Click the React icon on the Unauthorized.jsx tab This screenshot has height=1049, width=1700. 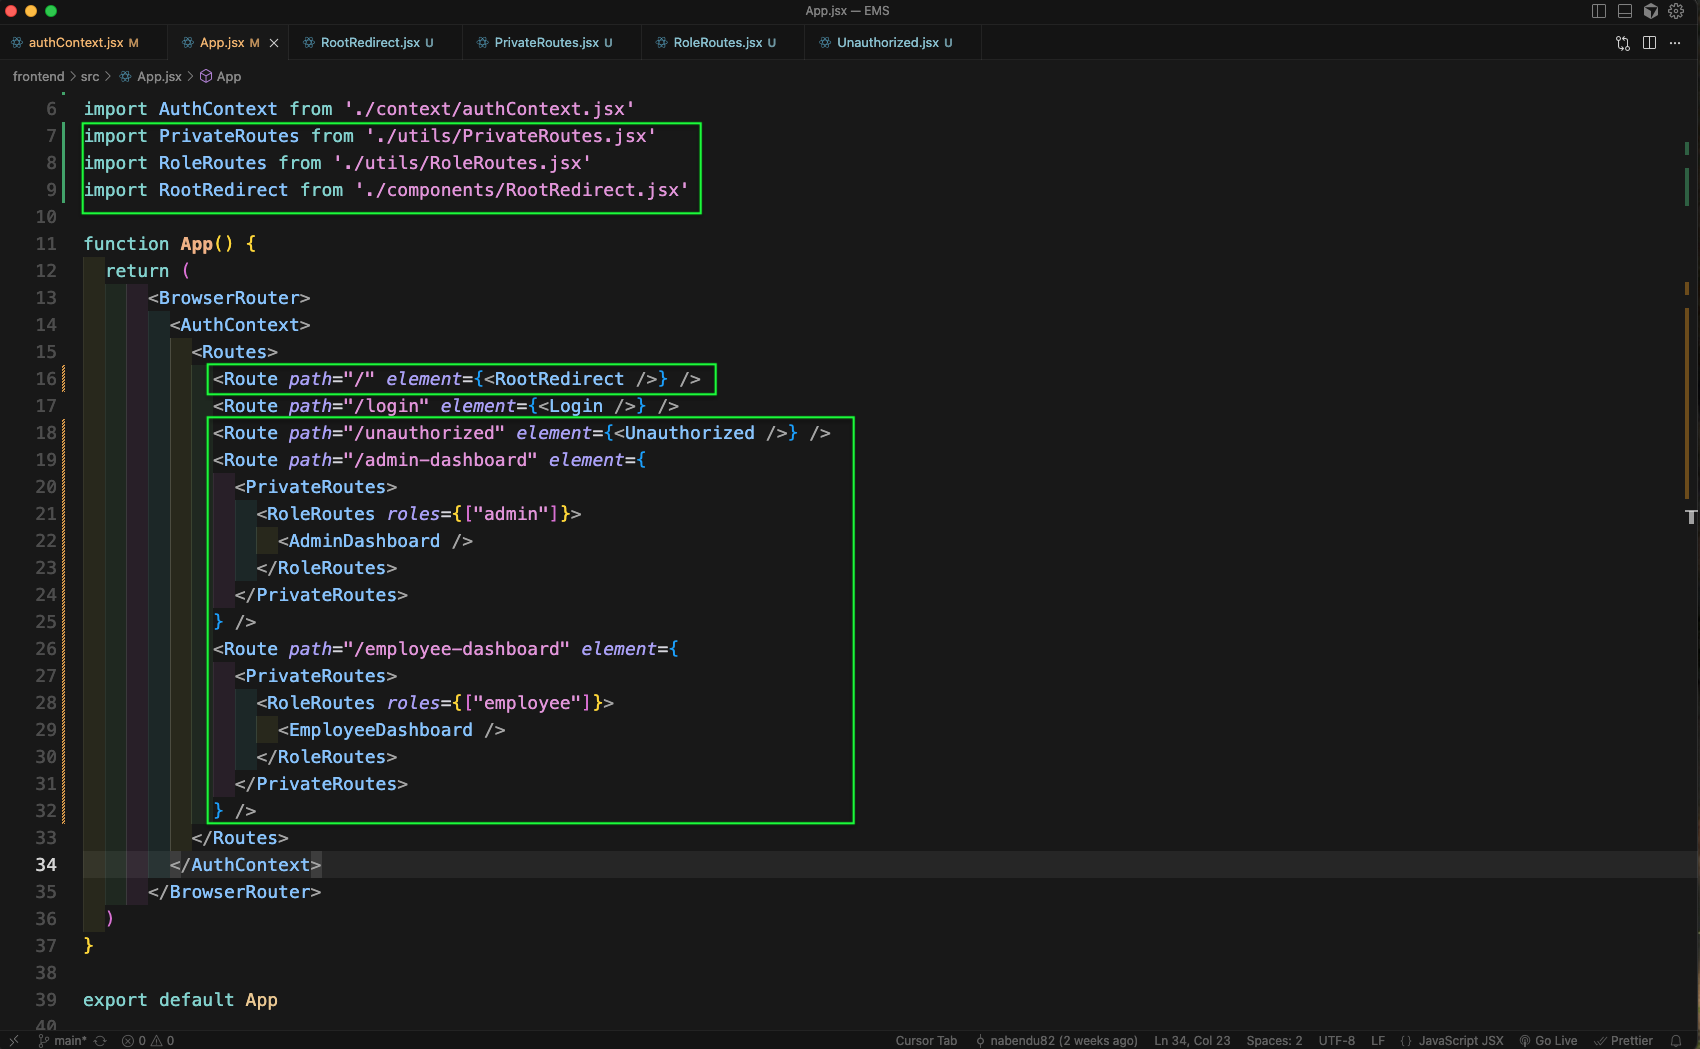point(825,43)
